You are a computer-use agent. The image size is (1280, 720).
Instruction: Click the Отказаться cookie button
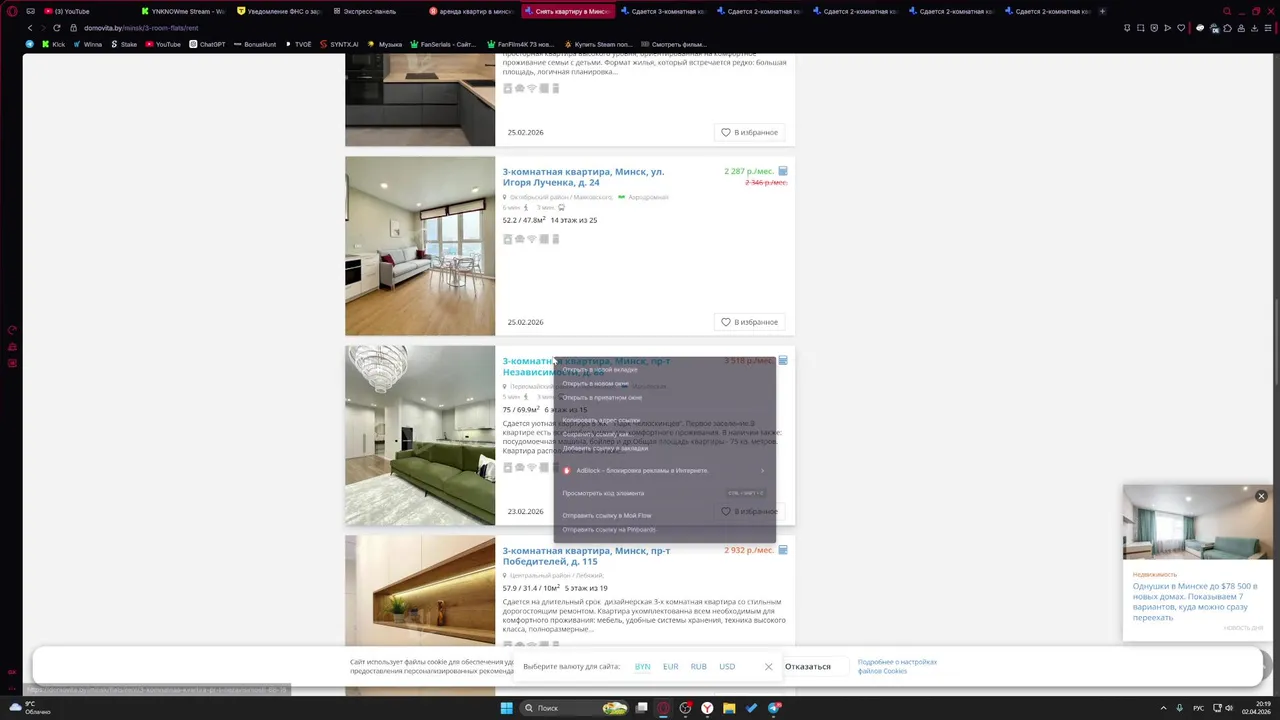pyautogui.click(x=807, y=666)
